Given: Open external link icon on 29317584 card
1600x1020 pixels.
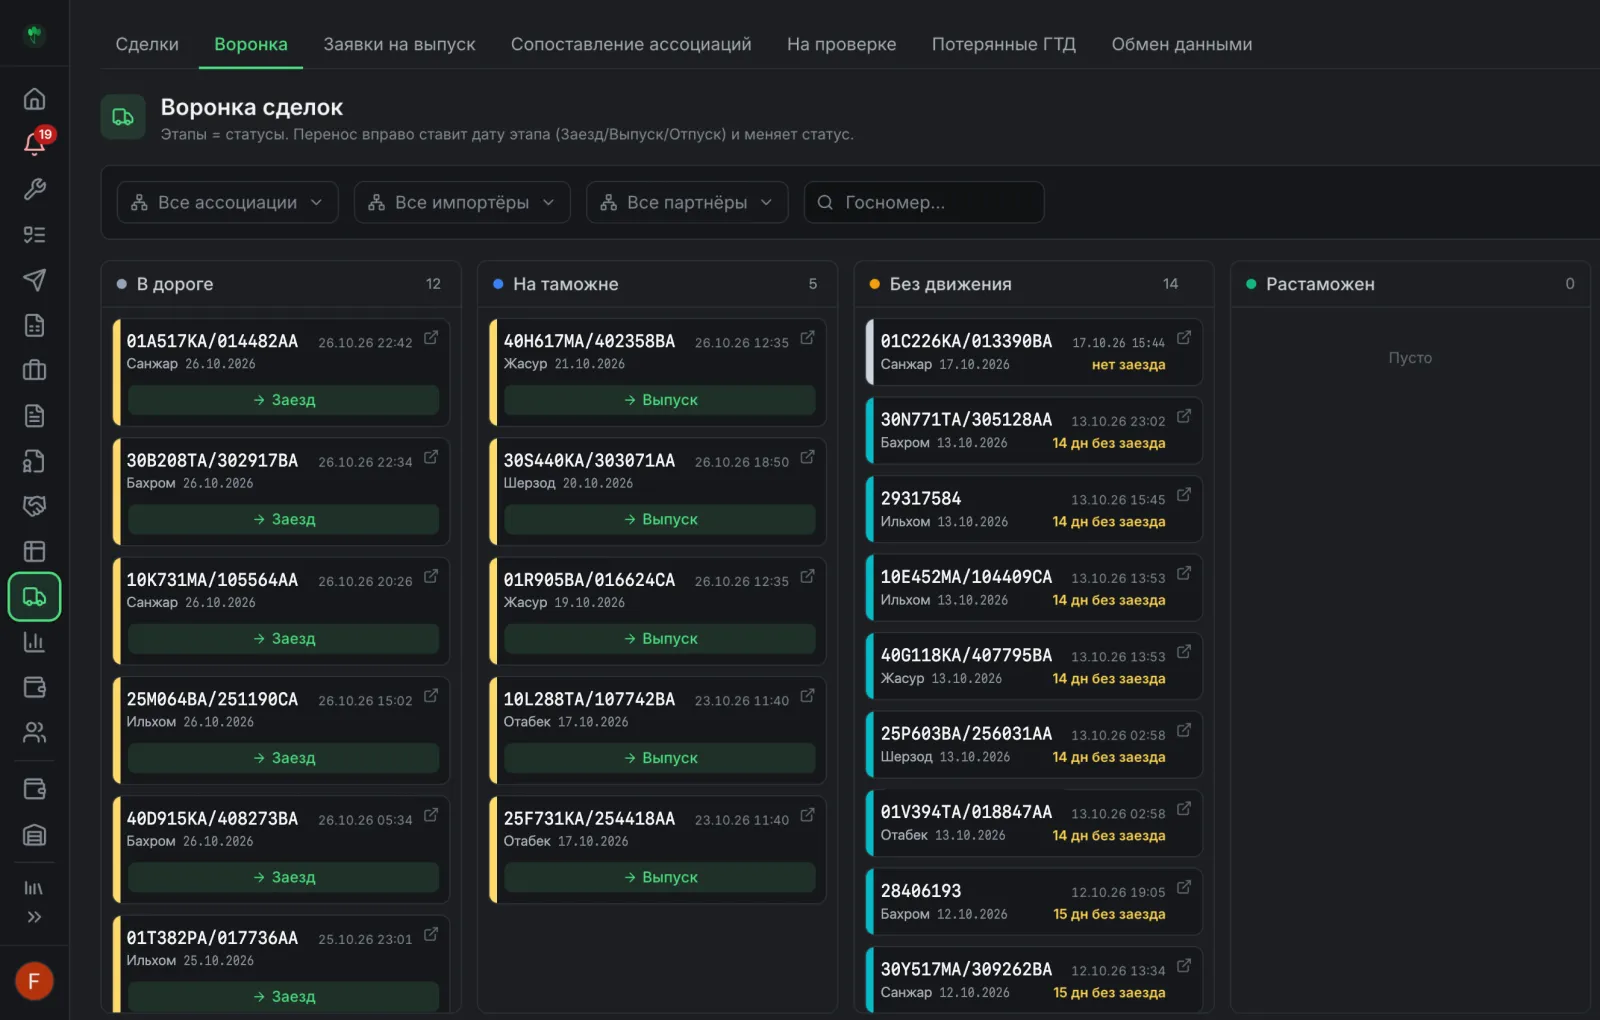Looking at the screenshot, I should (x=1184, y=495).
